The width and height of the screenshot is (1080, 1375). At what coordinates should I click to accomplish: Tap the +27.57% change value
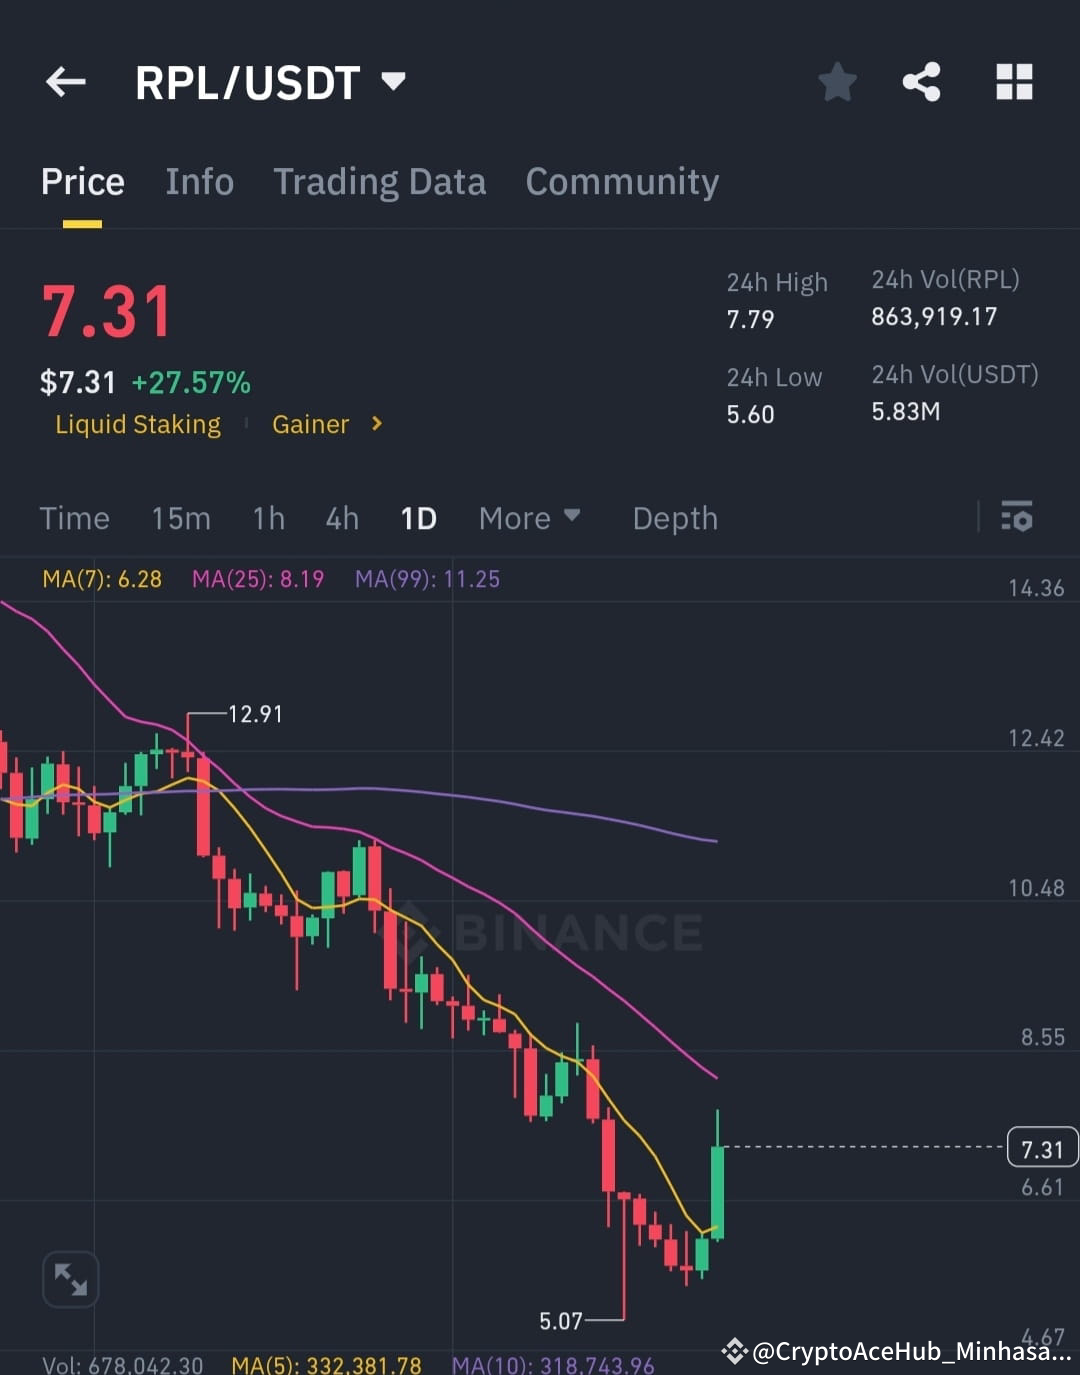coord(191,382)
